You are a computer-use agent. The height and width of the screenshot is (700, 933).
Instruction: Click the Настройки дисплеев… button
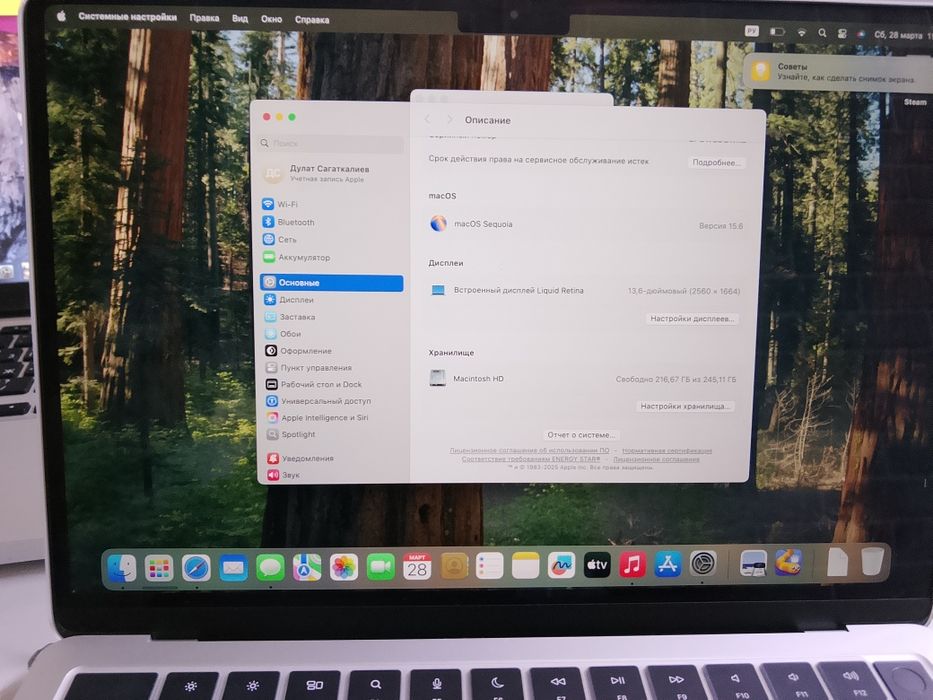692,318
